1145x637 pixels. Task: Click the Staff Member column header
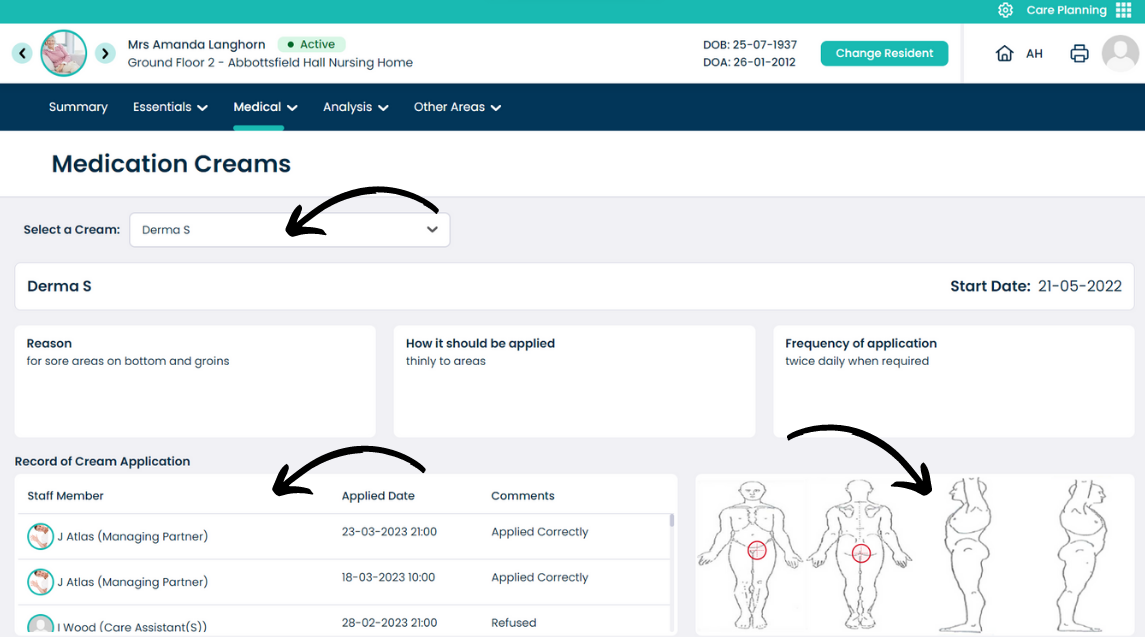[x=65, y=495]
